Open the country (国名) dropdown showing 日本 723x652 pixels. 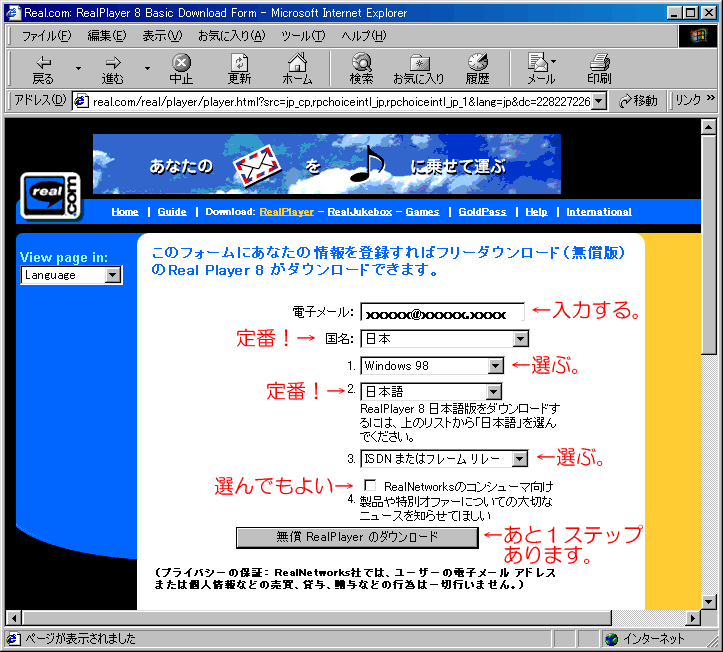tap(444, 339)
